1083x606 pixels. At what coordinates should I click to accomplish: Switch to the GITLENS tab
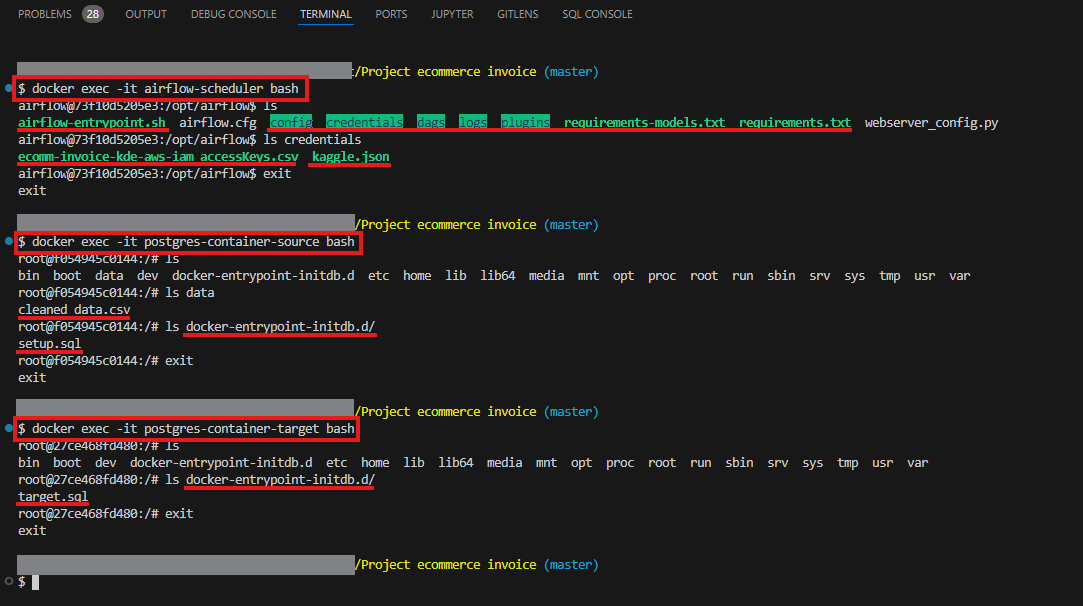pyautogui.click(x=517, y=14)
